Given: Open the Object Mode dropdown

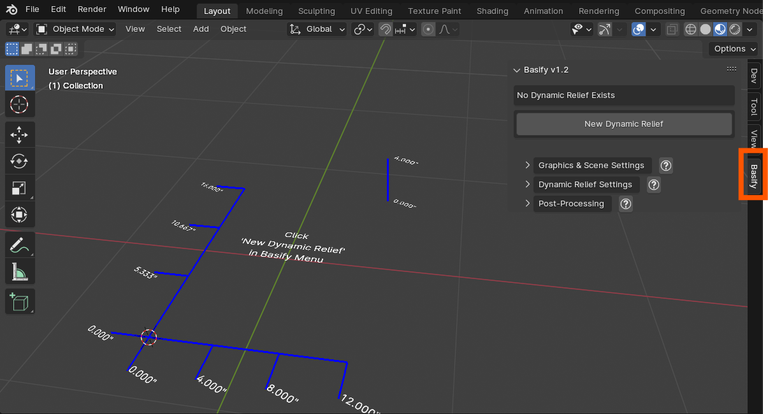Looking at the screenshot, I should pos(76,29).
